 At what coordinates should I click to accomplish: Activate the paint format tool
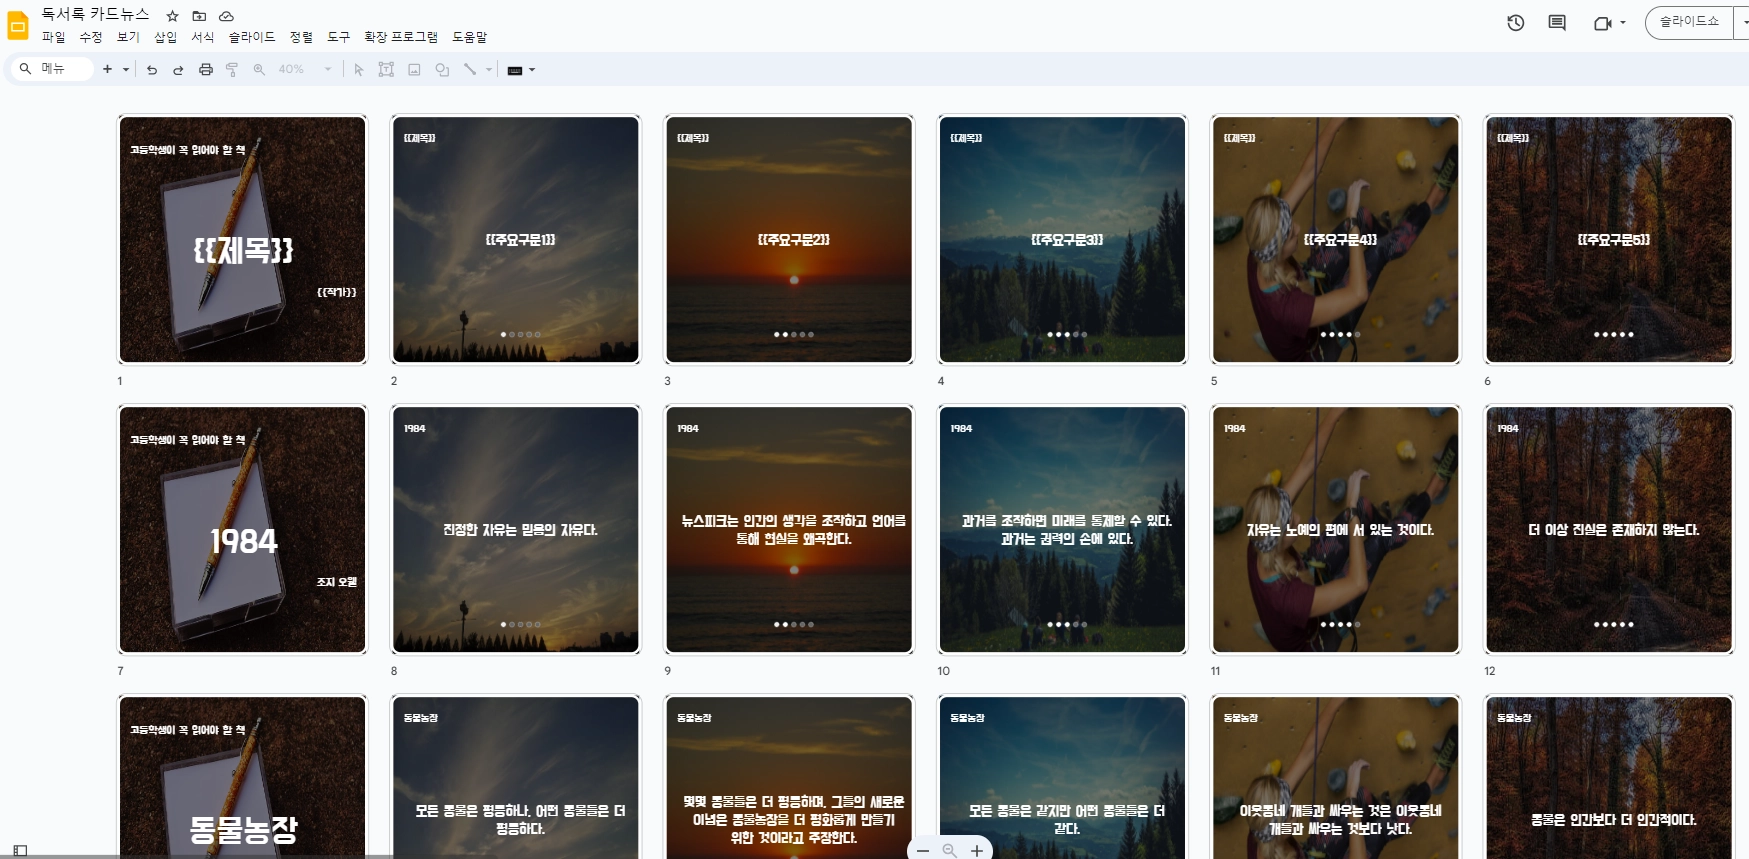pyautogui.click(x=232, y=70)
